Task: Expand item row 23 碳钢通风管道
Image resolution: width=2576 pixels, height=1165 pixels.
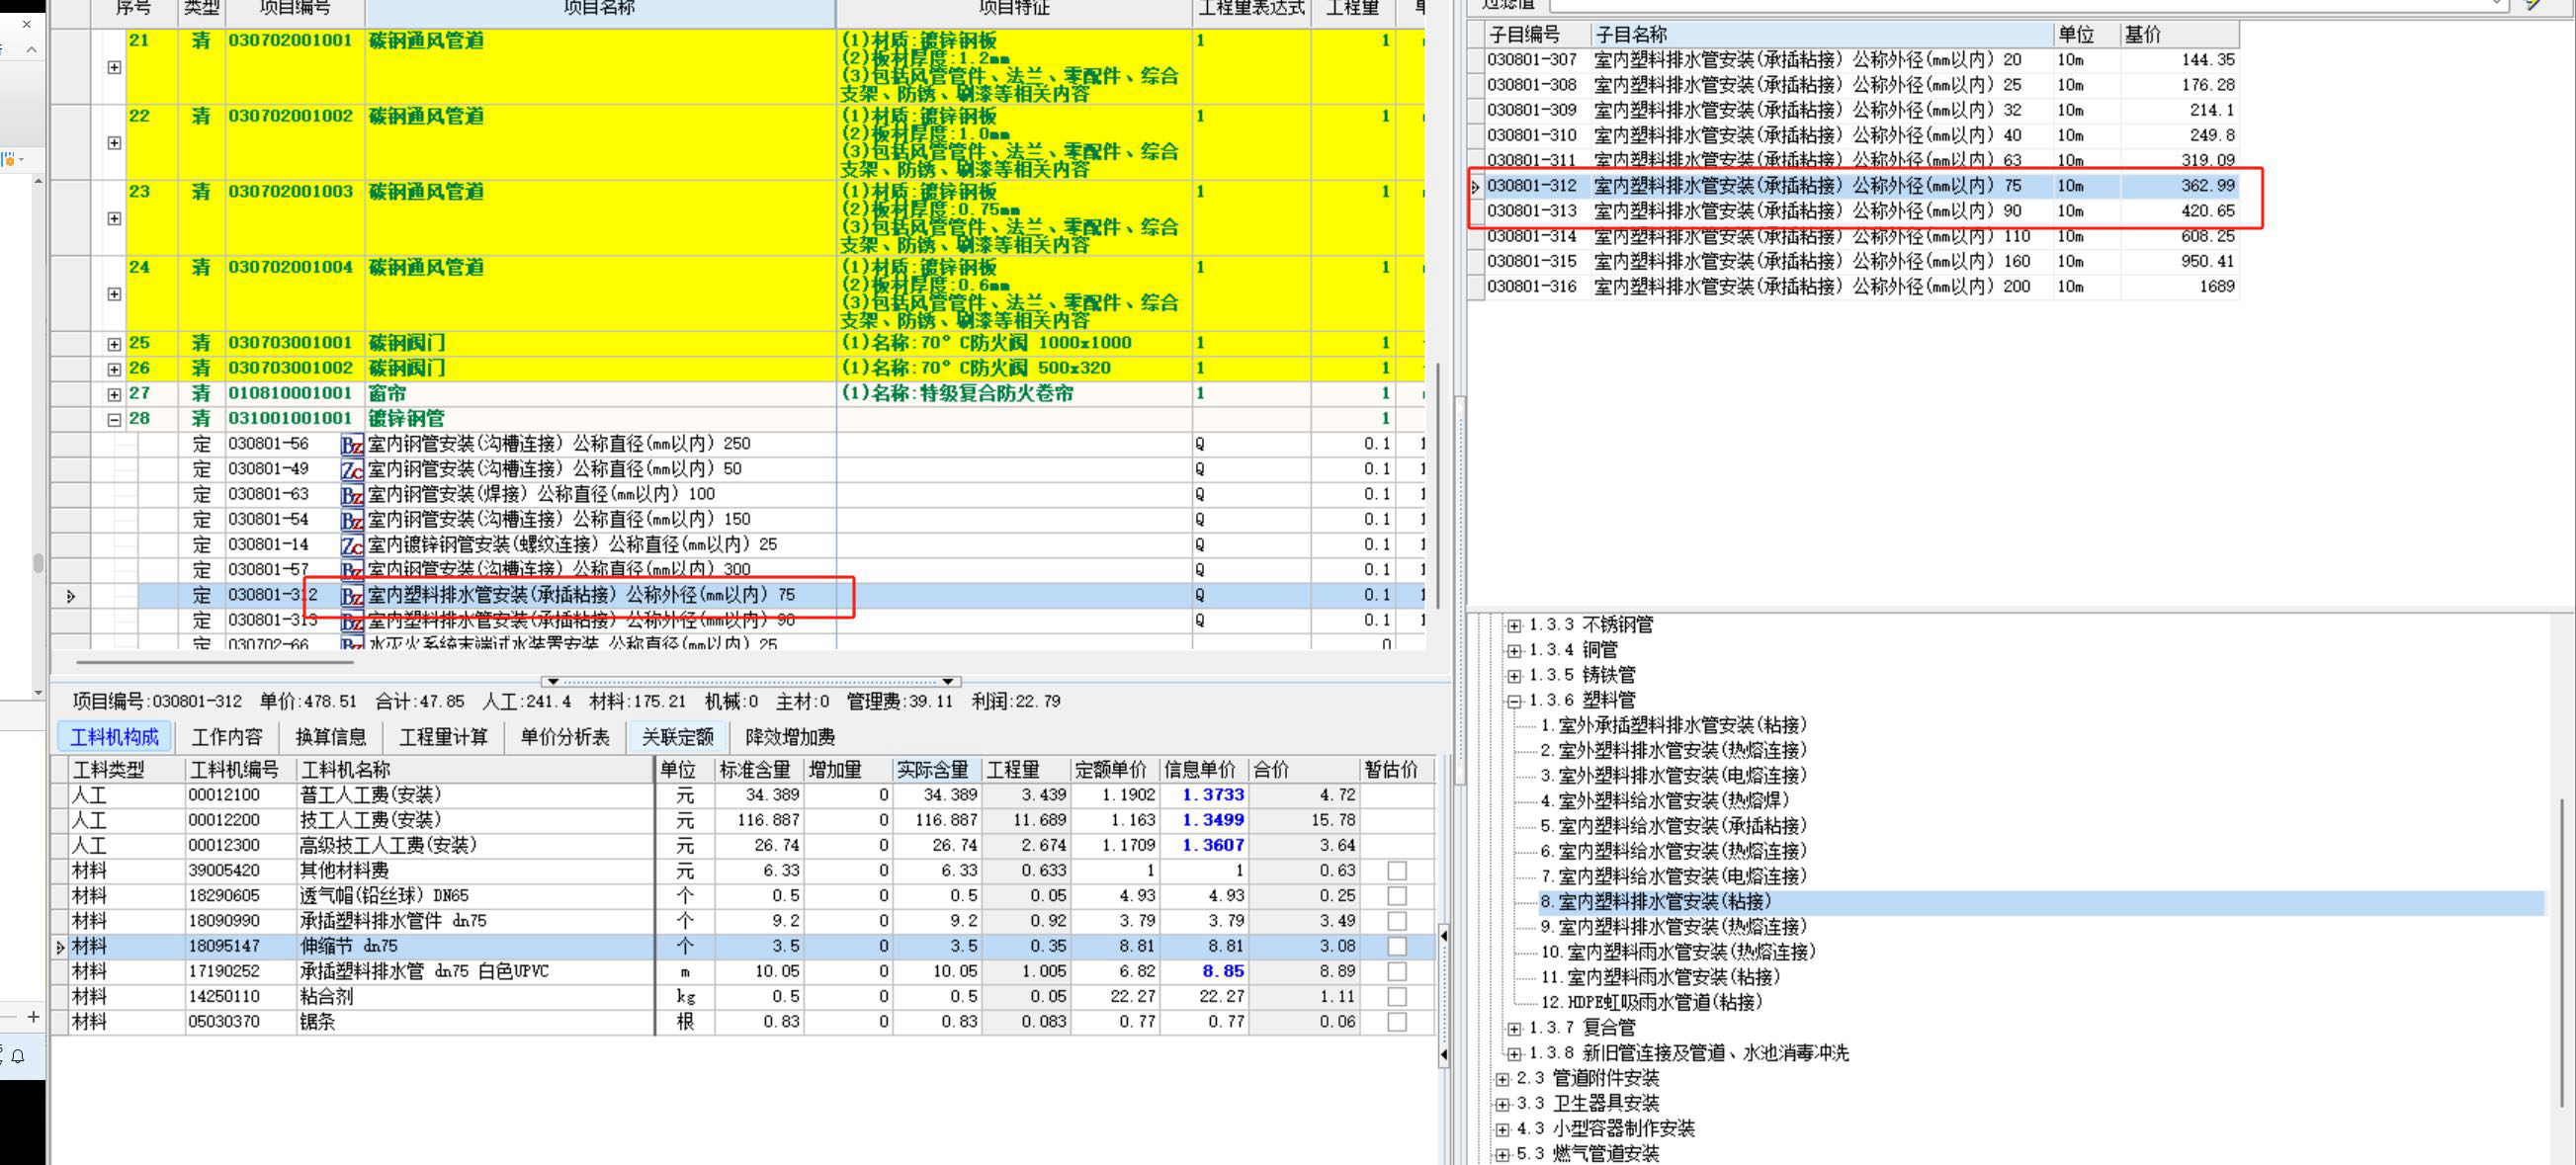Action: coord(114,218)
